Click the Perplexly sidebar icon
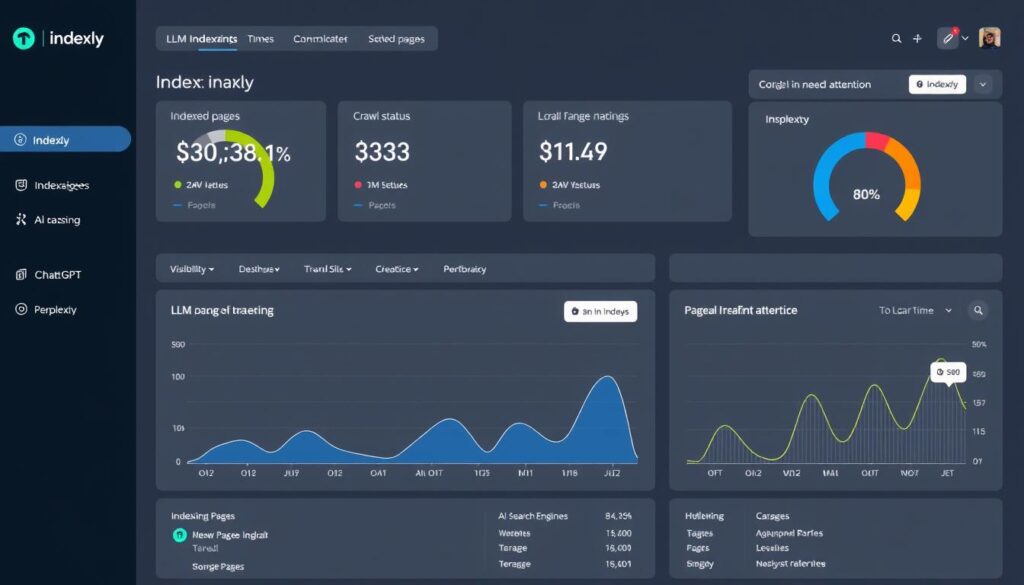1024x585 pixels. pos(21,309)
